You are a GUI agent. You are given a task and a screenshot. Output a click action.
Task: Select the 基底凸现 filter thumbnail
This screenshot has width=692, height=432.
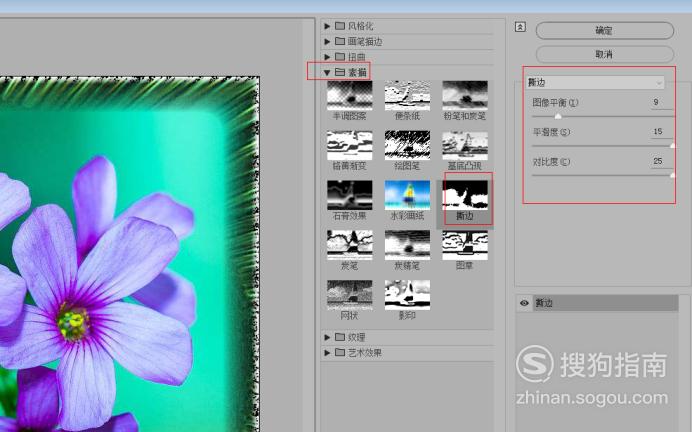click(x=465, y=146)
